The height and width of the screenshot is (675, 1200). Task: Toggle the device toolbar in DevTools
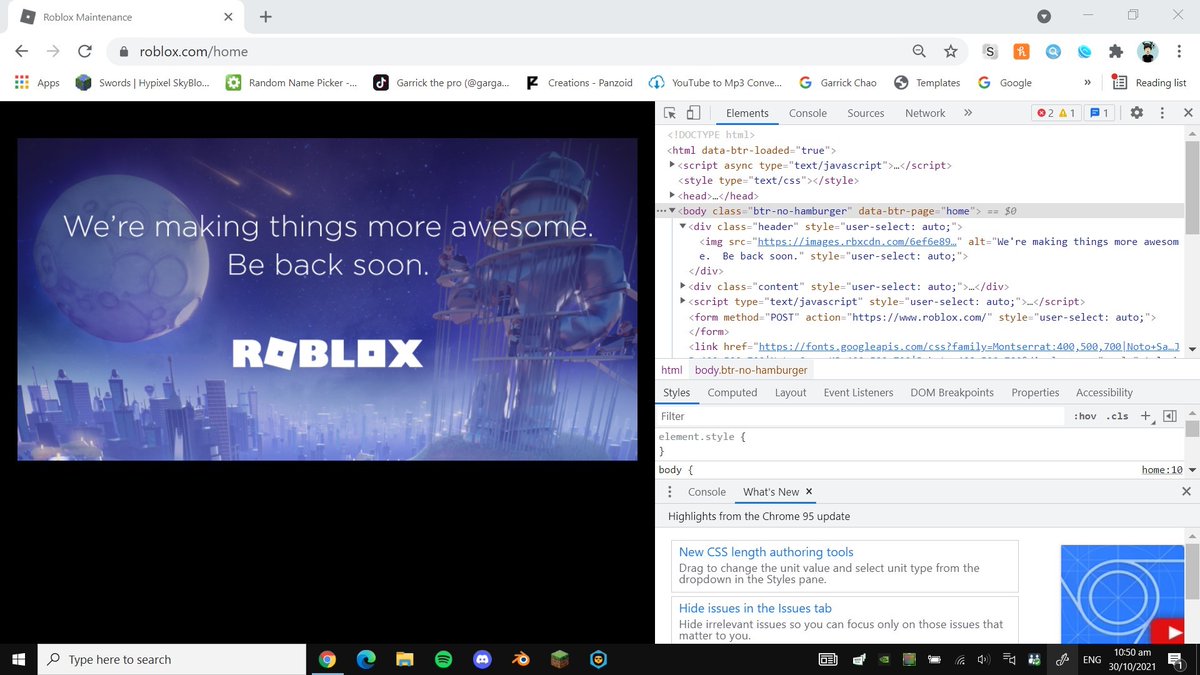coord(693,113)
